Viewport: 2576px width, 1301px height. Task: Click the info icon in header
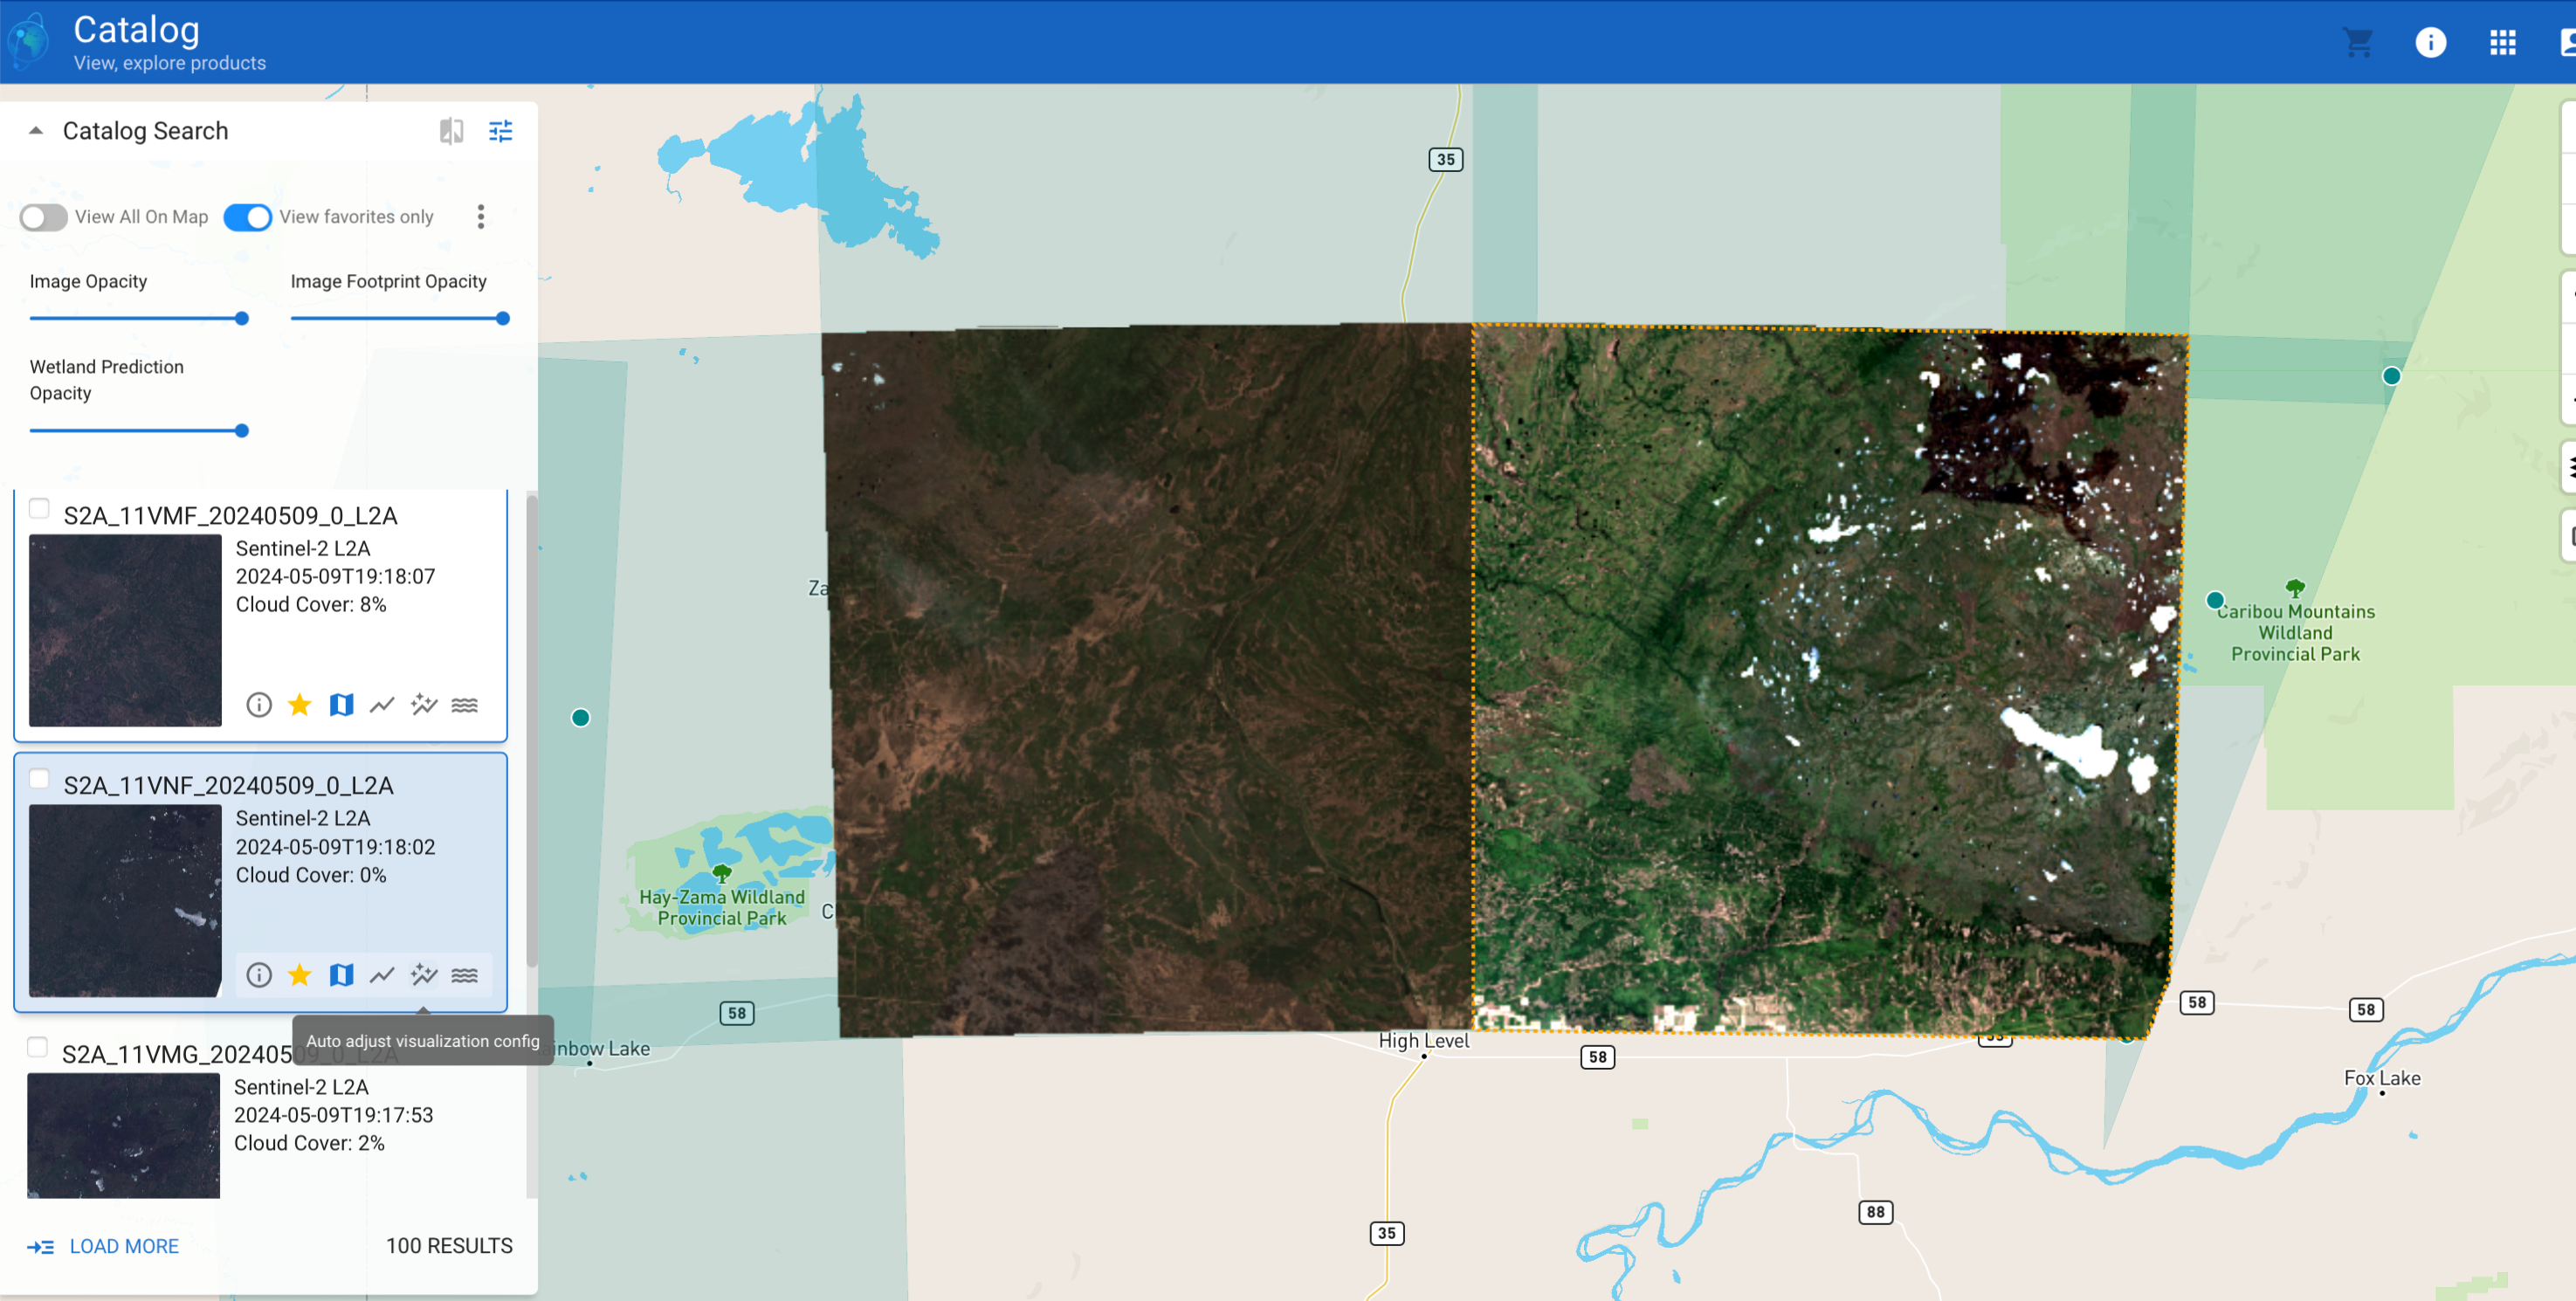click(x=2431, y=42)
